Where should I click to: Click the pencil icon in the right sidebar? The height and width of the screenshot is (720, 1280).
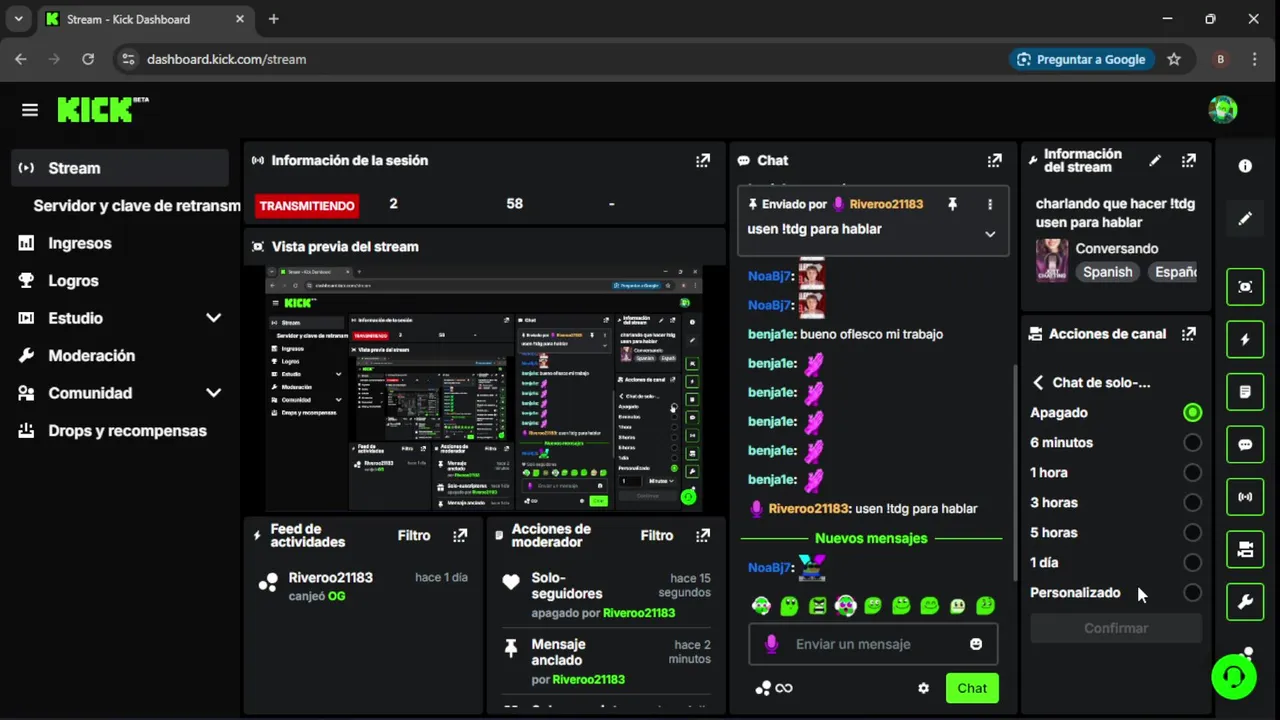(1245, 218)
